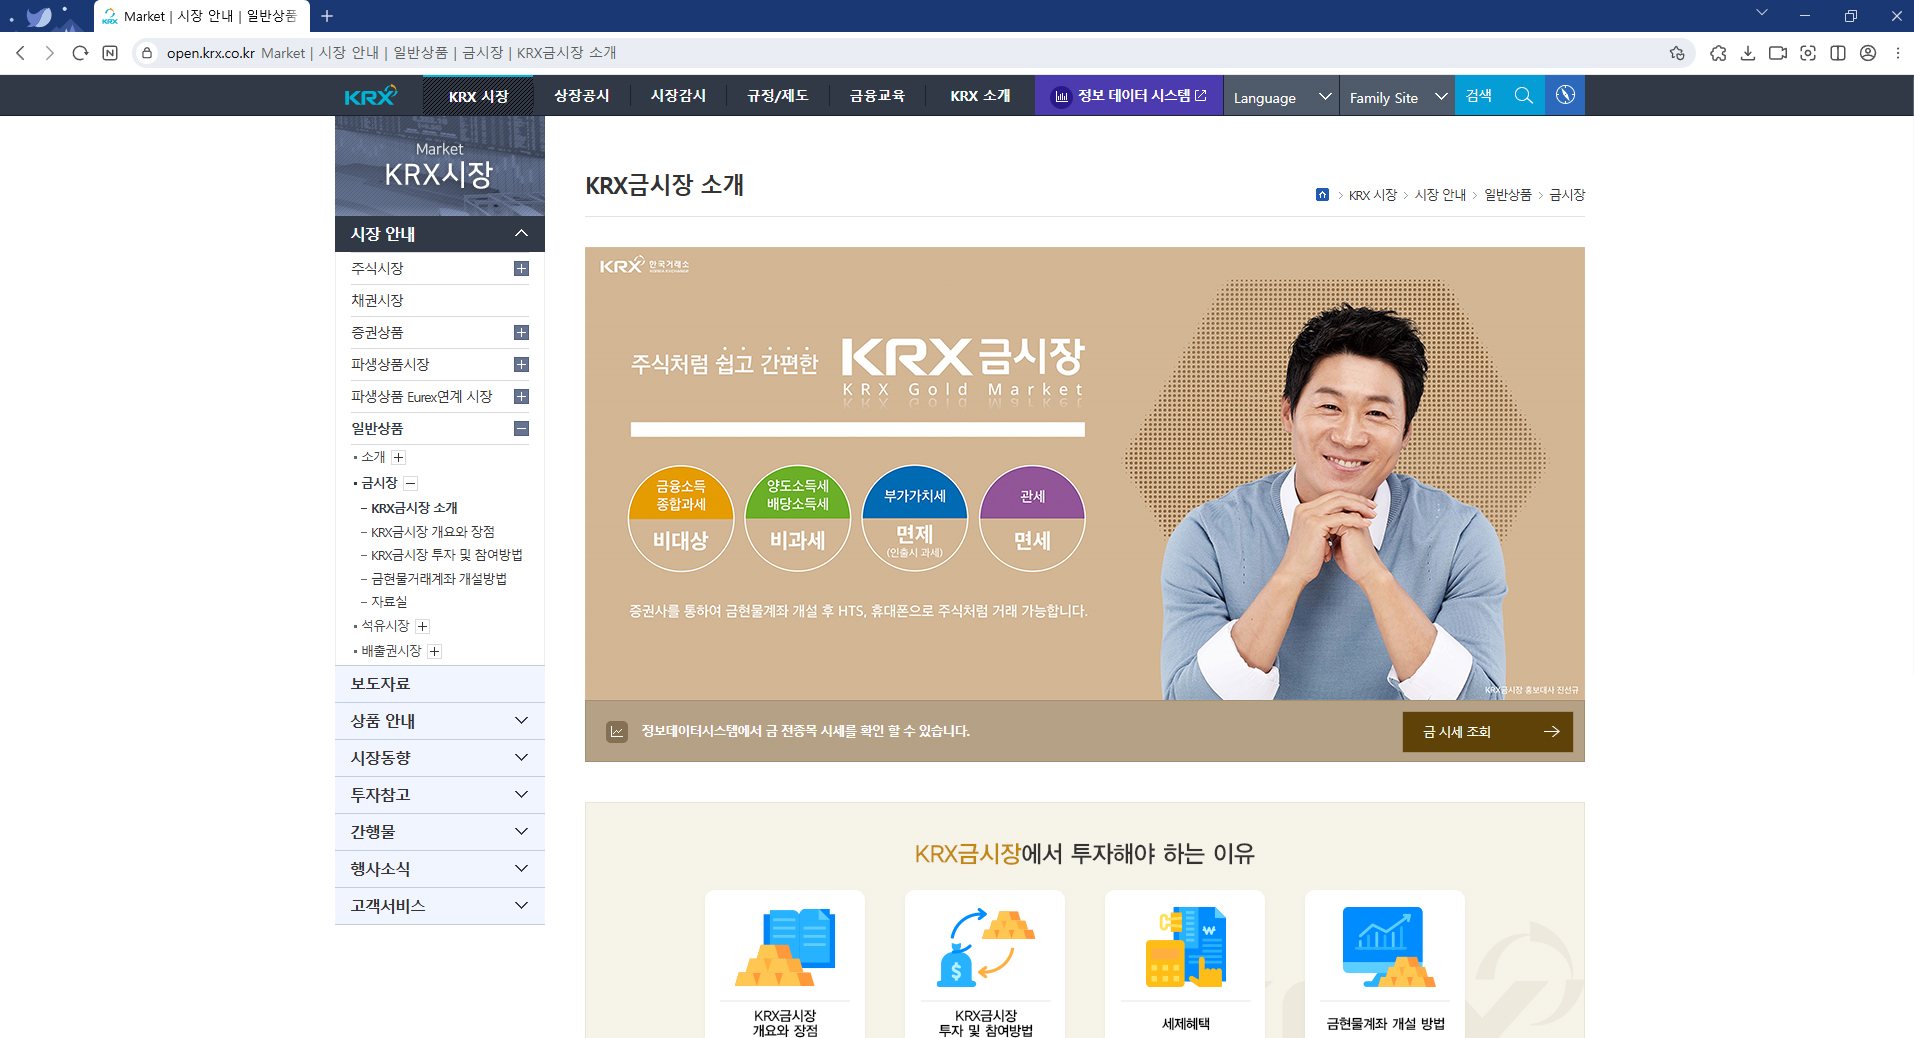Open the search magnifier icon
The height and width of the screenshot is (1038, 1914).
pos(1524,96)
